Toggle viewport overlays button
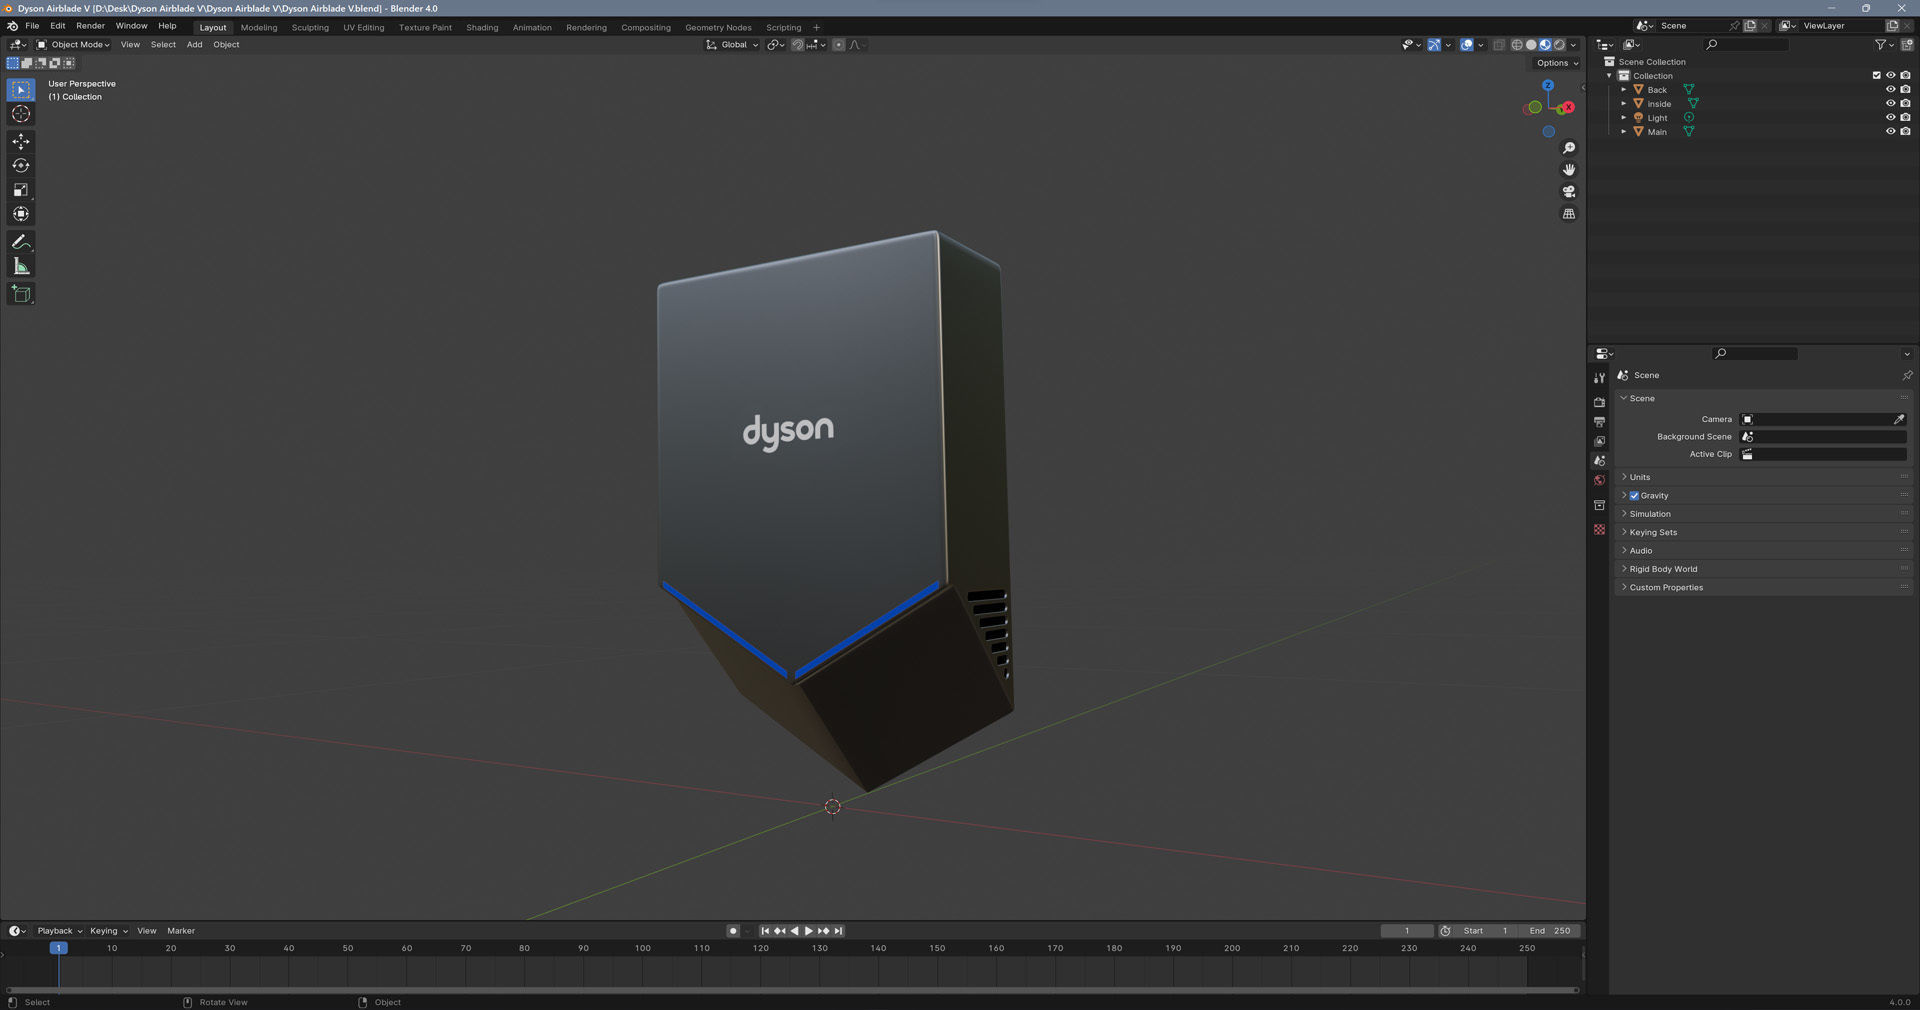This screenshot has height=1010, width=1920. 1467,45
